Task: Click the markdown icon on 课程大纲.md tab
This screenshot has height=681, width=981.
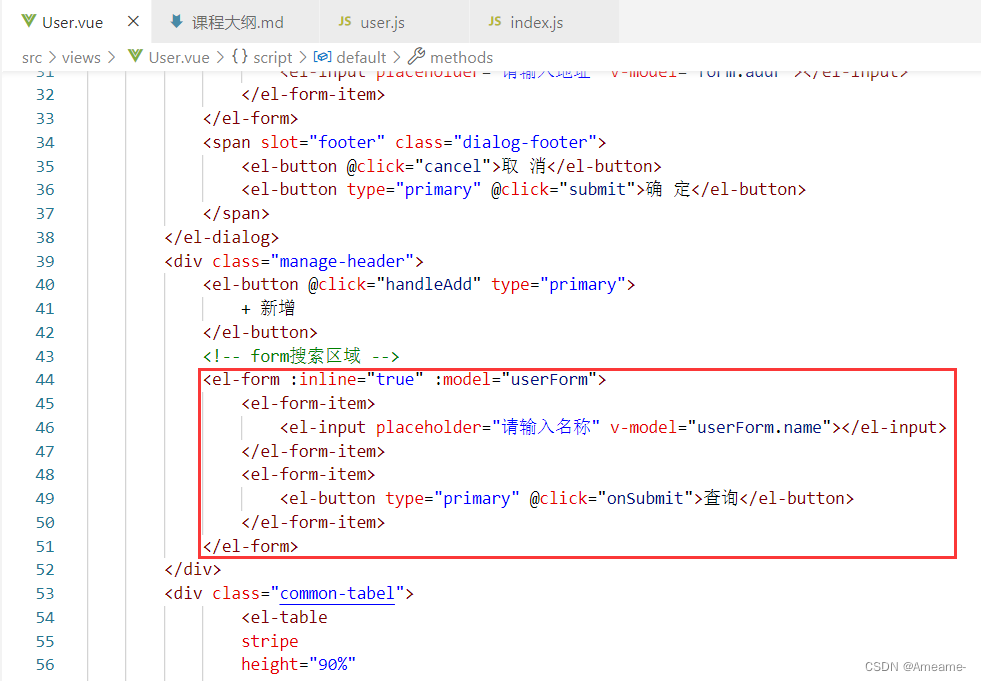Action: coord(176,22)
